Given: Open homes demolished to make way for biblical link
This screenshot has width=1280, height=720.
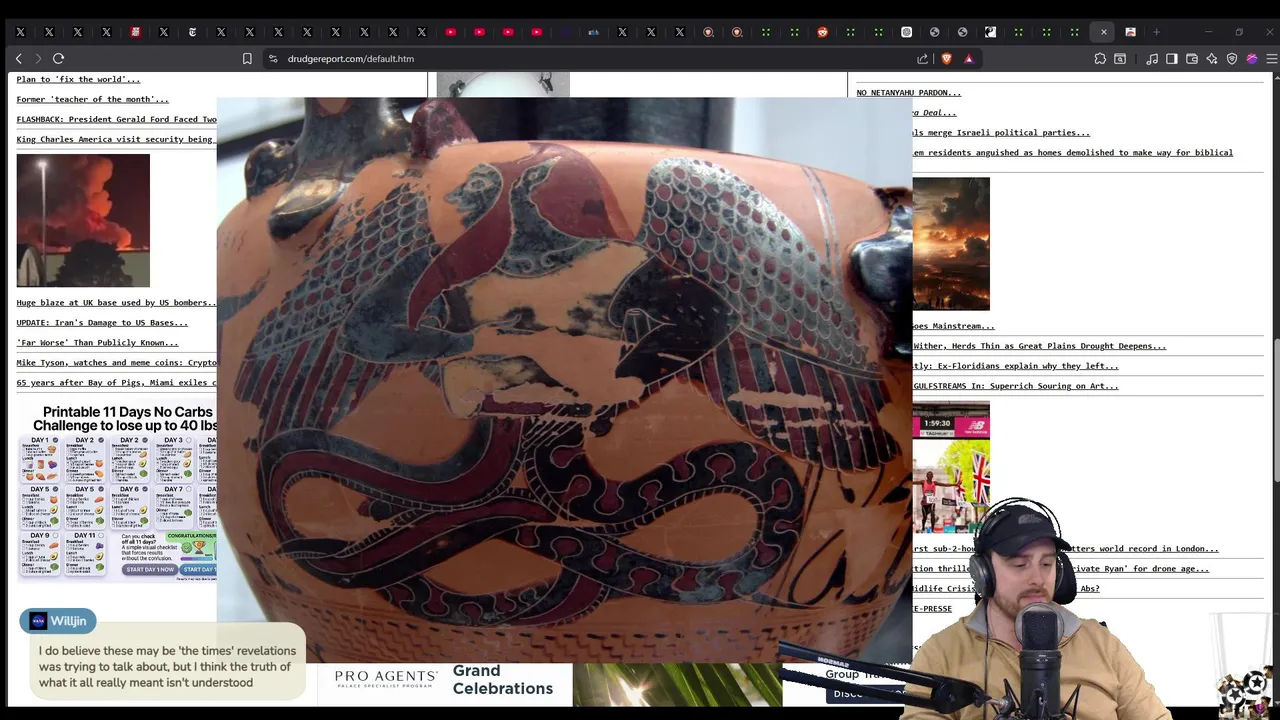Looking at the screenshot, I should tap(1073, 152).
